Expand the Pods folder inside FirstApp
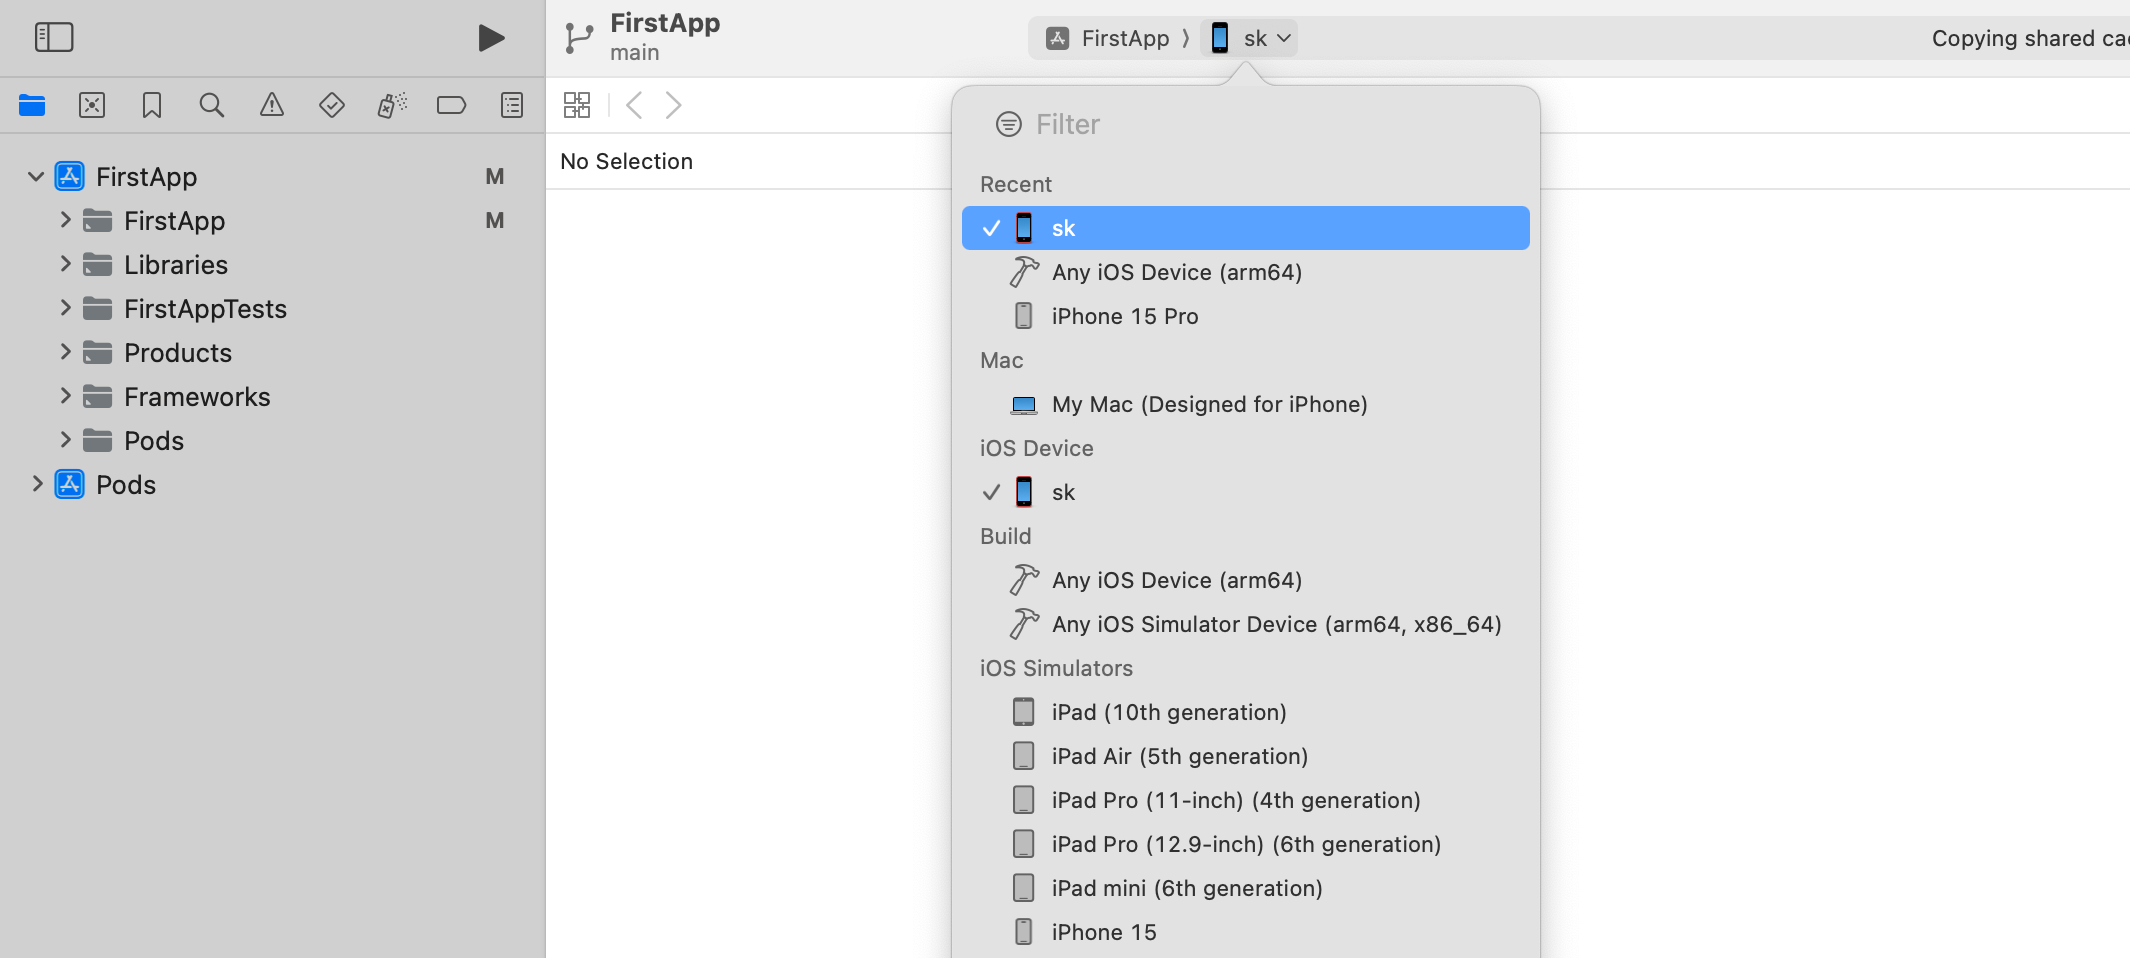This screenshot has height=958, width=2130. 65,440
